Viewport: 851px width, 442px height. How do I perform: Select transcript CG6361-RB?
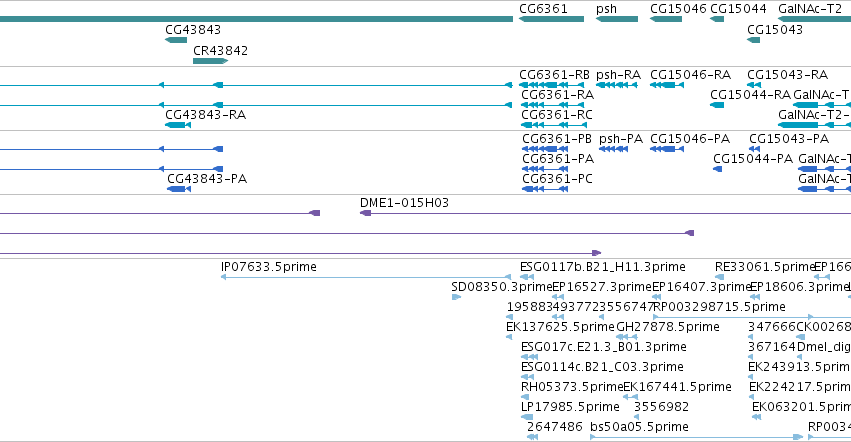click(554, 75)
